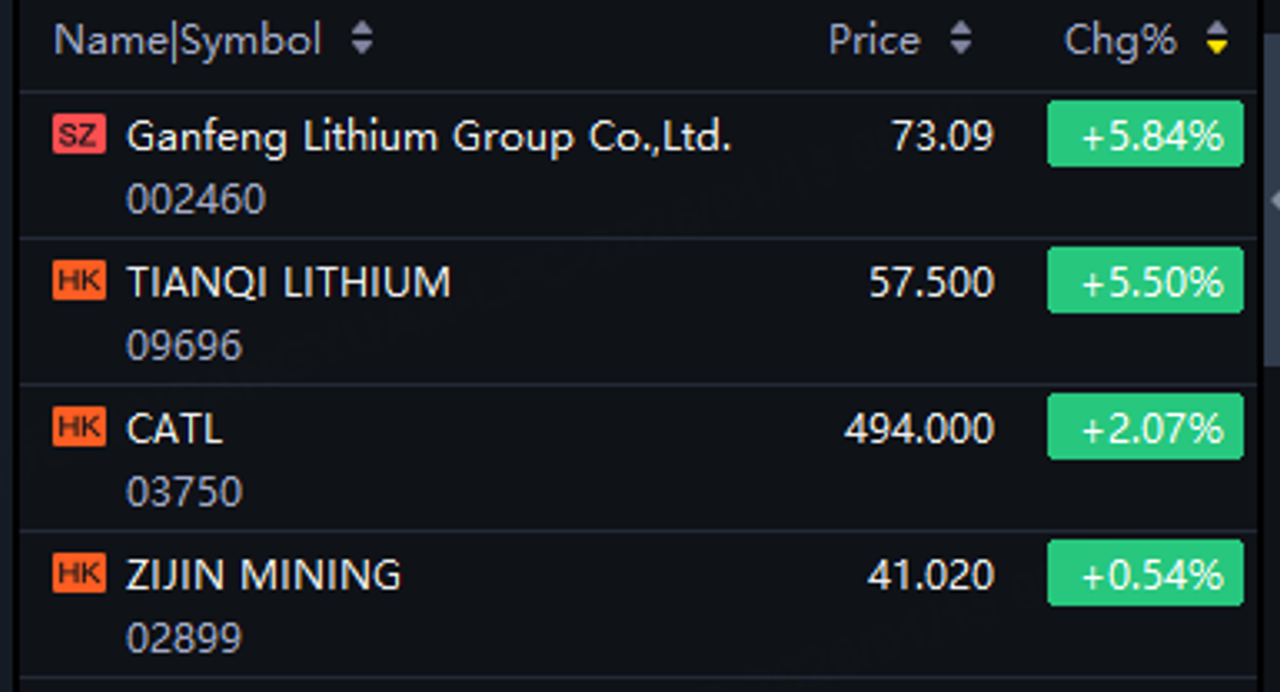1280x692 pixels.
Task: Click the +0.54% change badge
Action: pos(1145,573)
